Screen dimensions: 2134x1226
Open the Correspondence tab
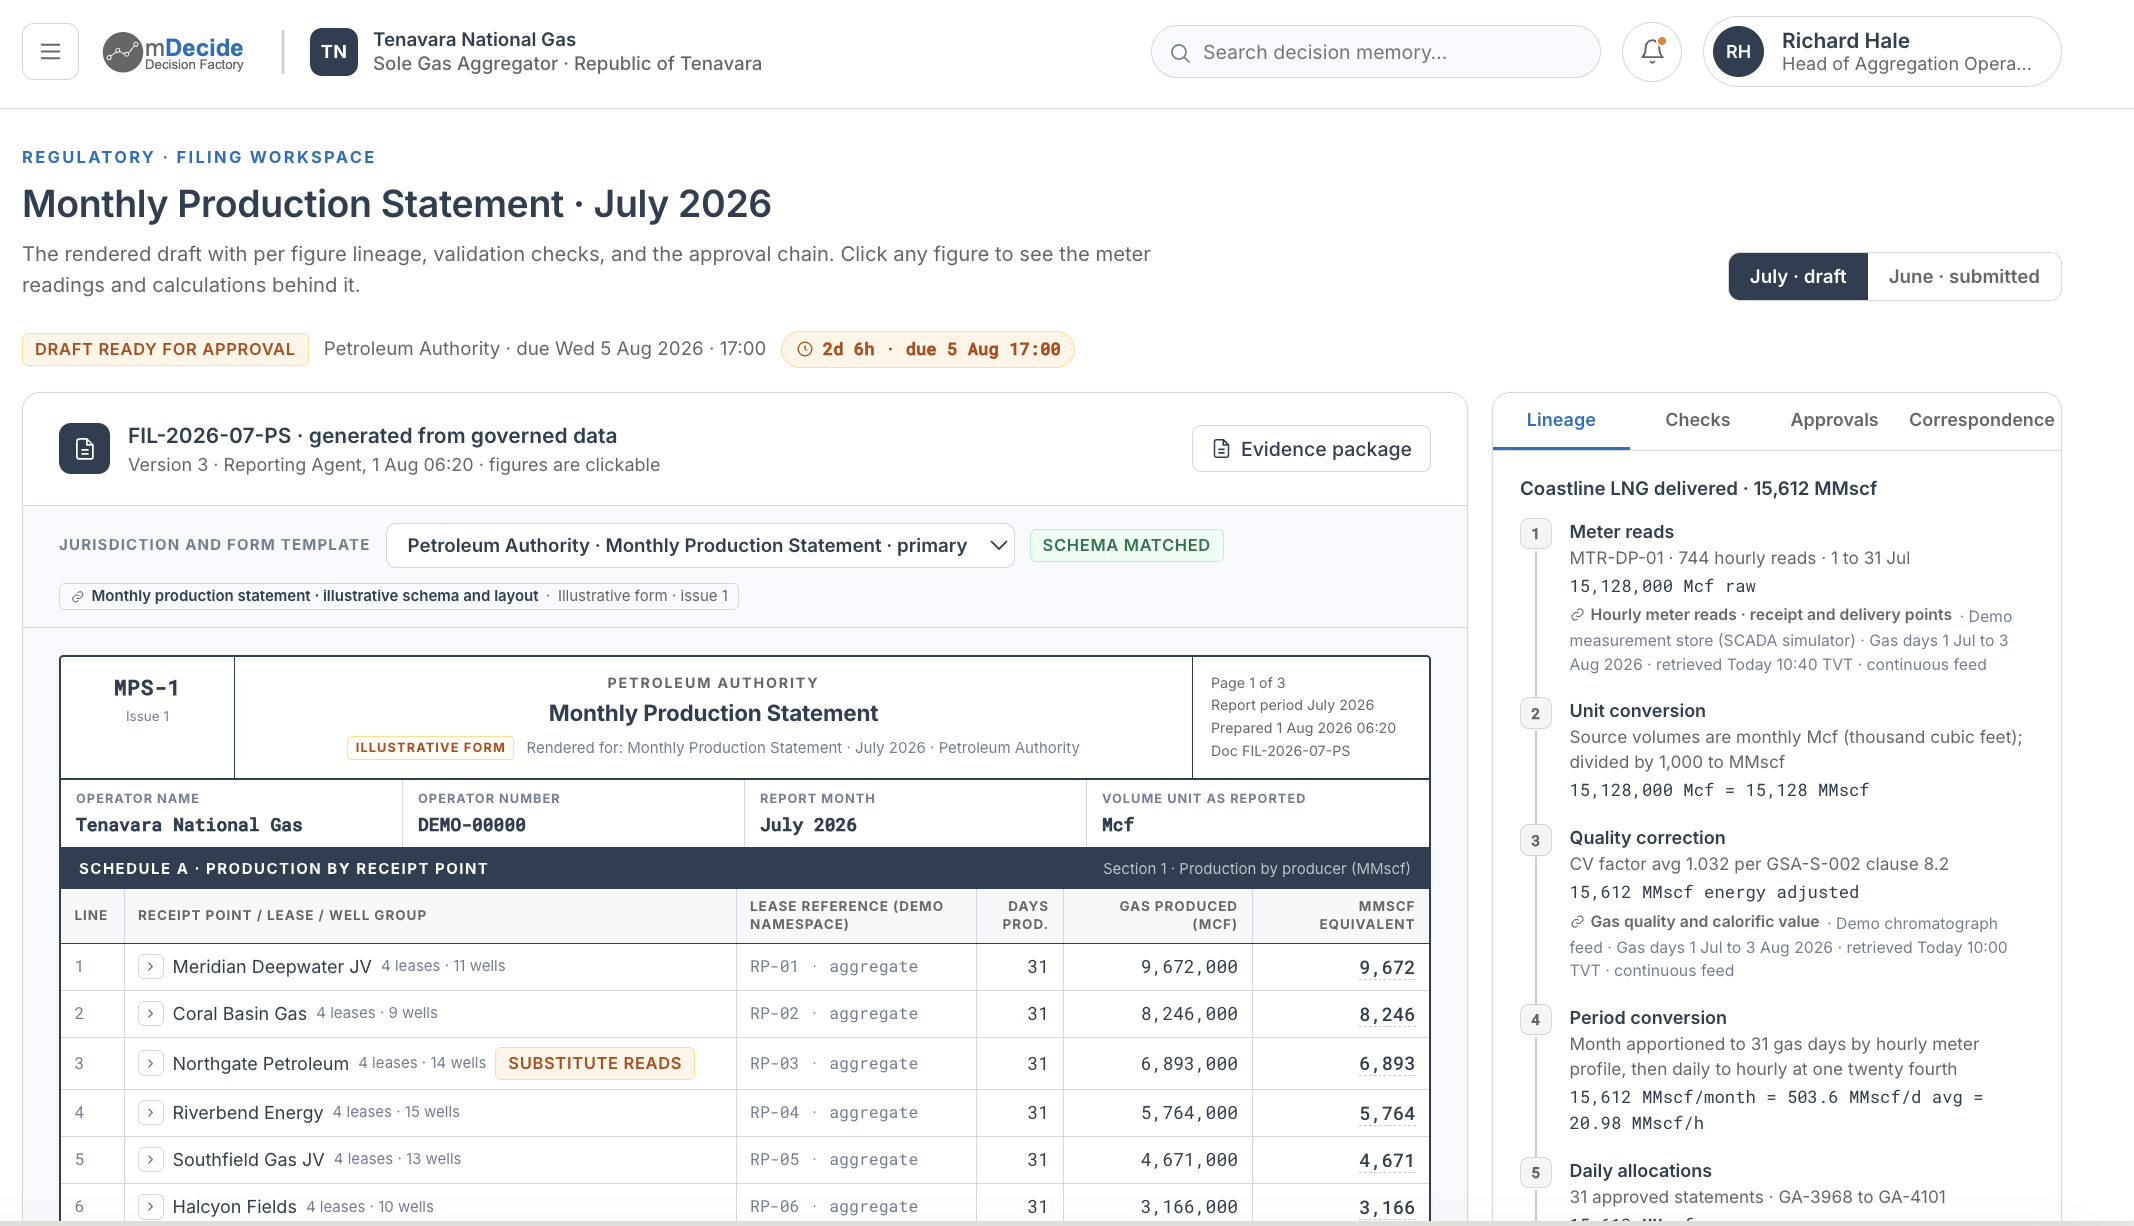(x=1981, y=420)
